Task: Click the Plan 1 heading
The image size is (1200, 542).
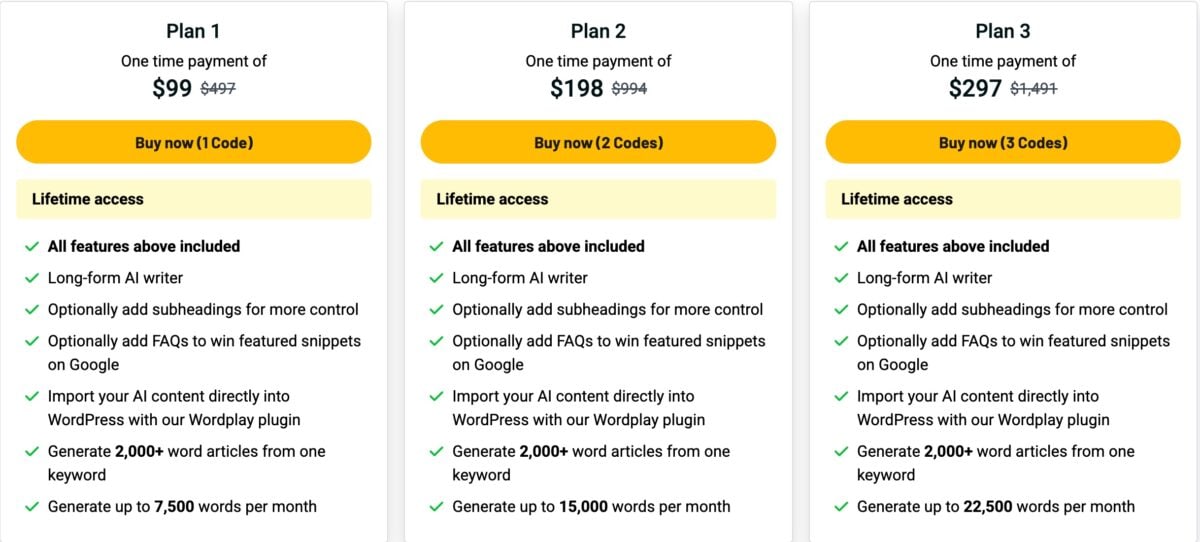Action: [x=194, y=31]
